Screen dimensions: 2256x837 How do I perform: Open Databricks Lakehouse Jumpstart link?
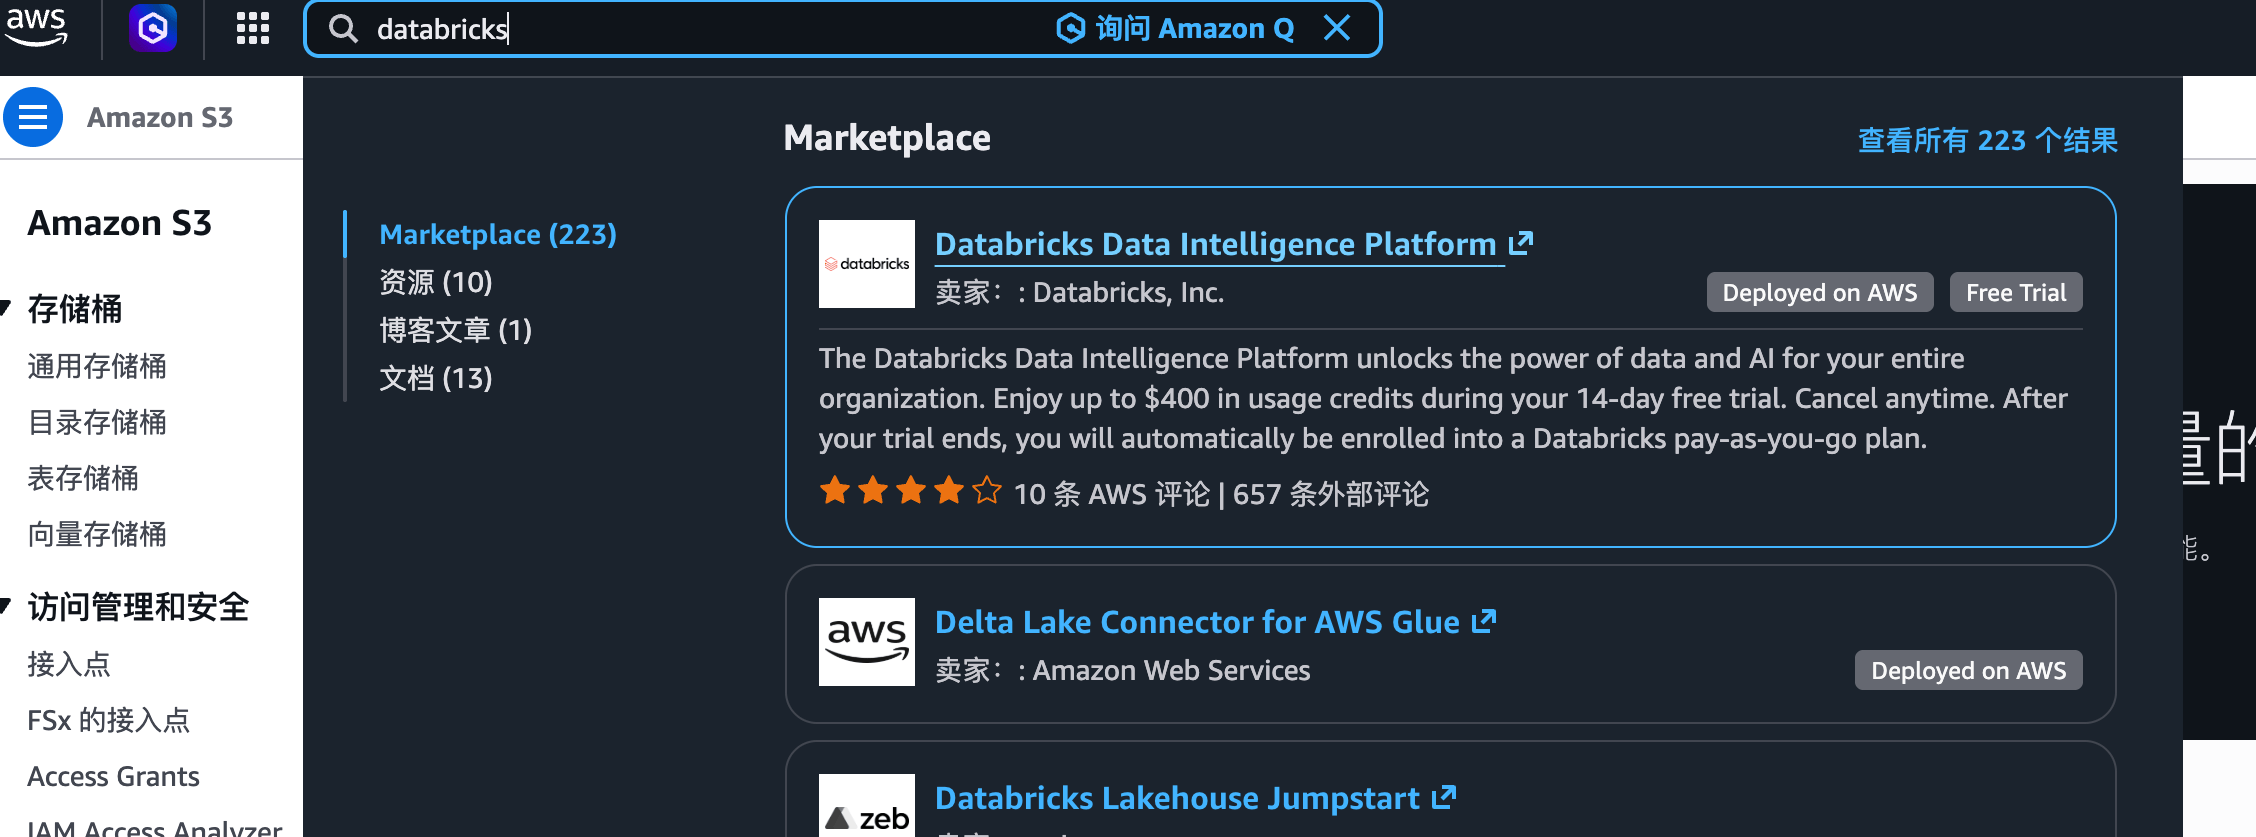1177,798
